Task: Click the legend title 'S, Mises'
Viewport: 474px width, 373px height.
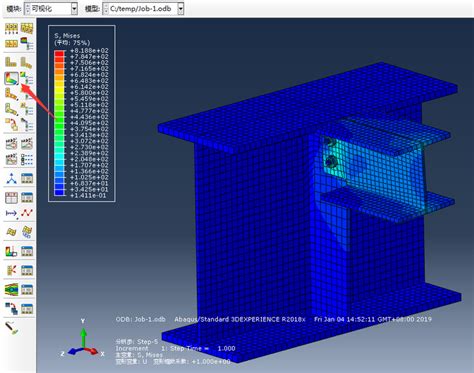Action: point(67,36)
